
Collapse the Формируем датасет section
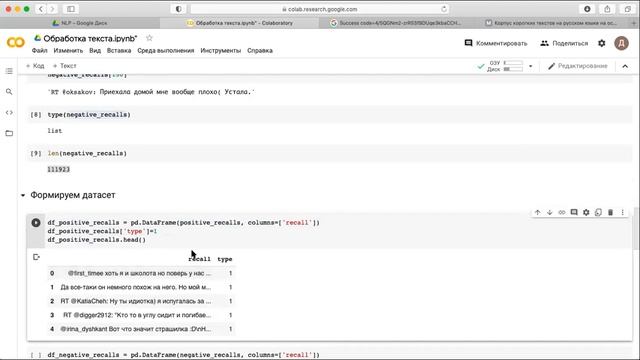click(x=23, y=195)
